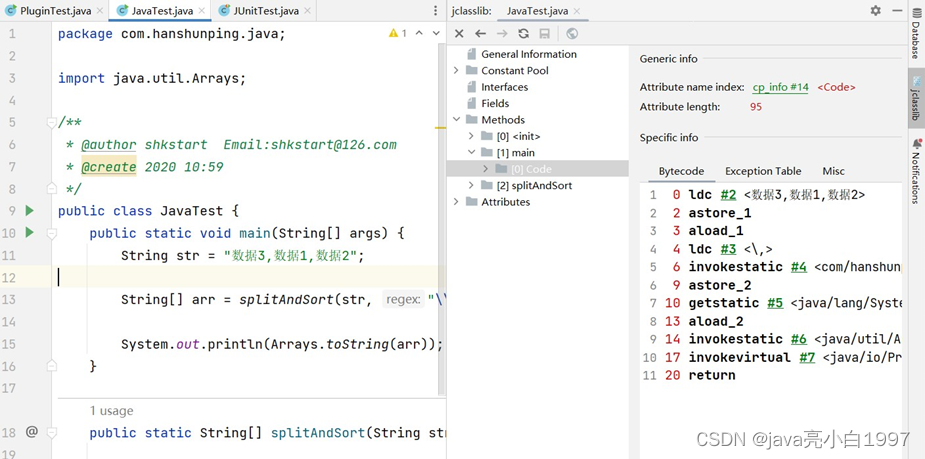Follow the #6 invokestatic reference link
The image size is (925, 459).
(x=799, y=339)
